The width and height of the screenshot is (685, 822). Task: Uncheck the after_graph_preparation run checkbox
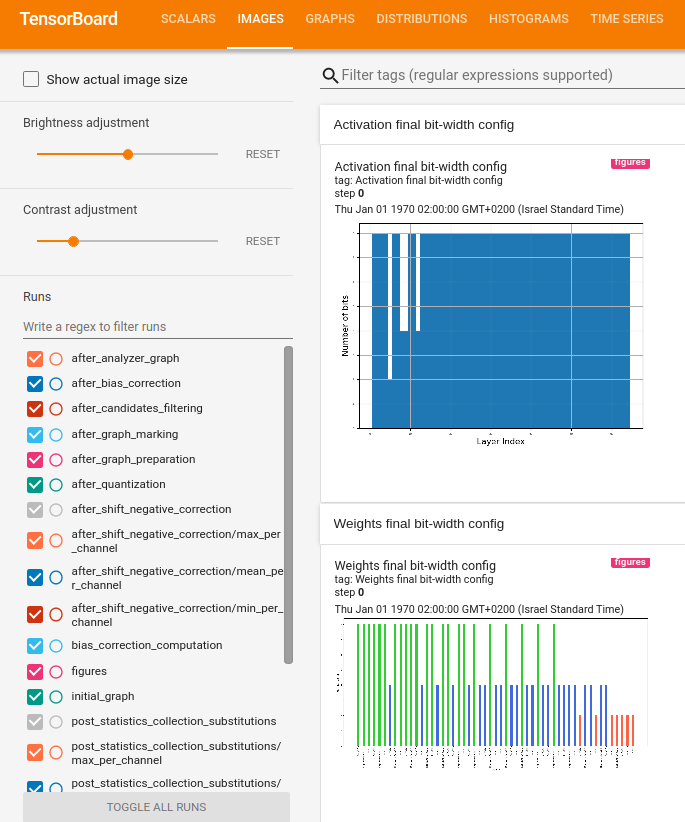pyautogui.click(x=35, y=460)
